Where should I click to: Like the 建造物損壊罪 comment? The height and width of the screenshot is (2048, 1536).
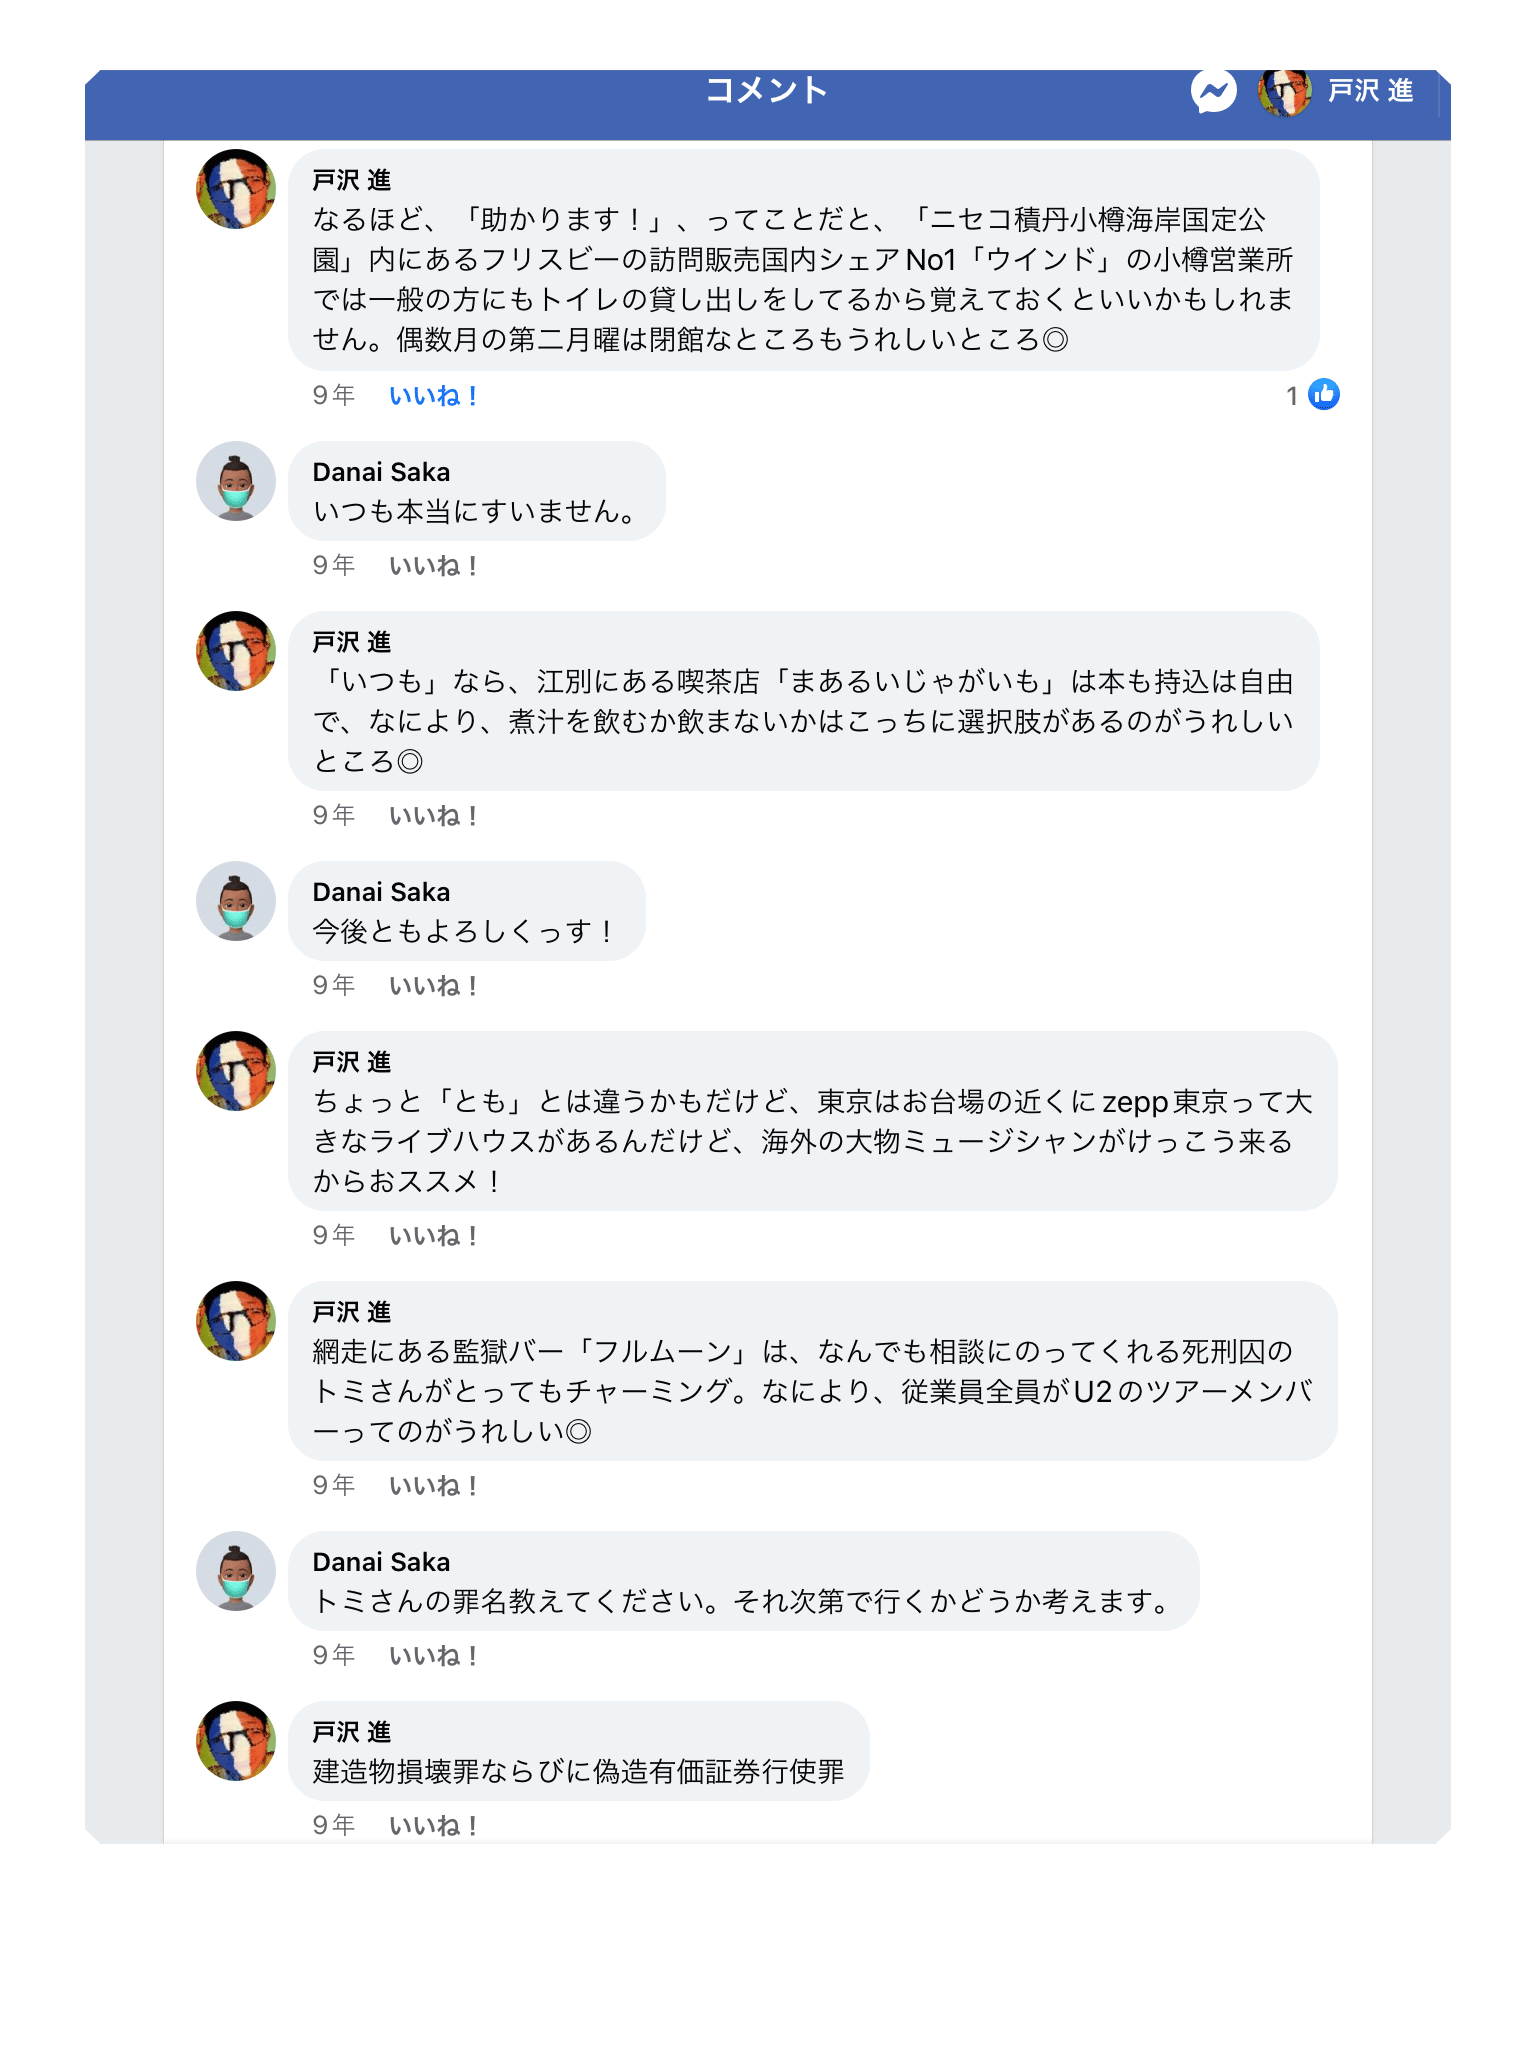point(433,1826)
